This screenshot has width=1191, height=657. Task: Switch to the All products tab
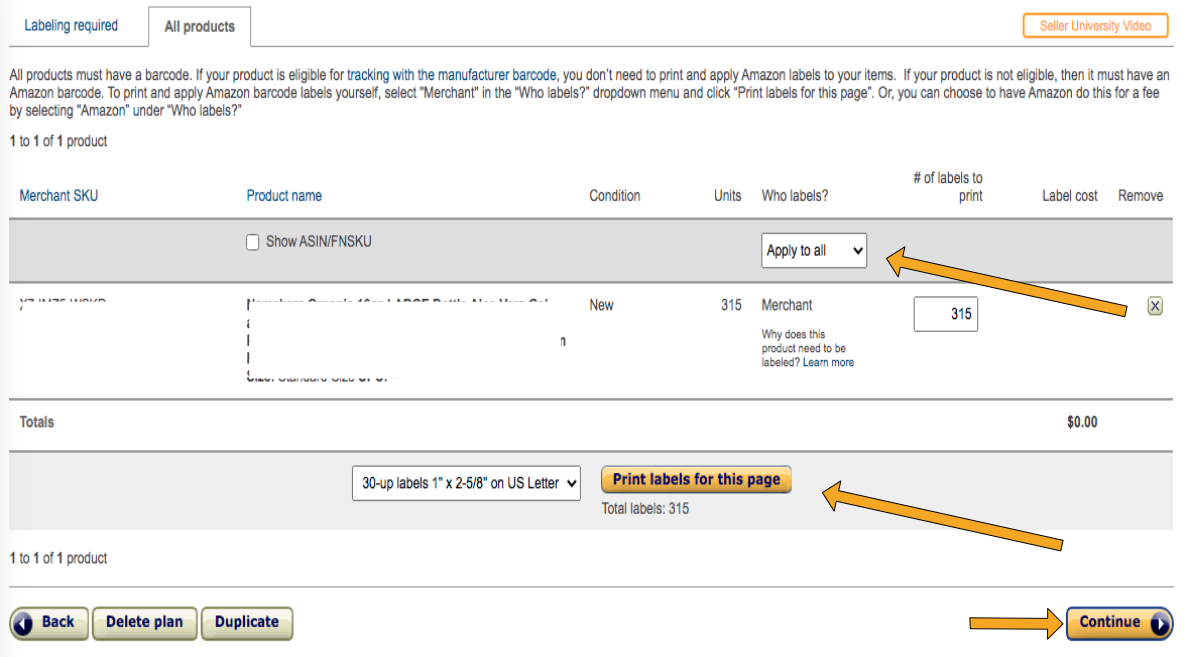point(199,27)
